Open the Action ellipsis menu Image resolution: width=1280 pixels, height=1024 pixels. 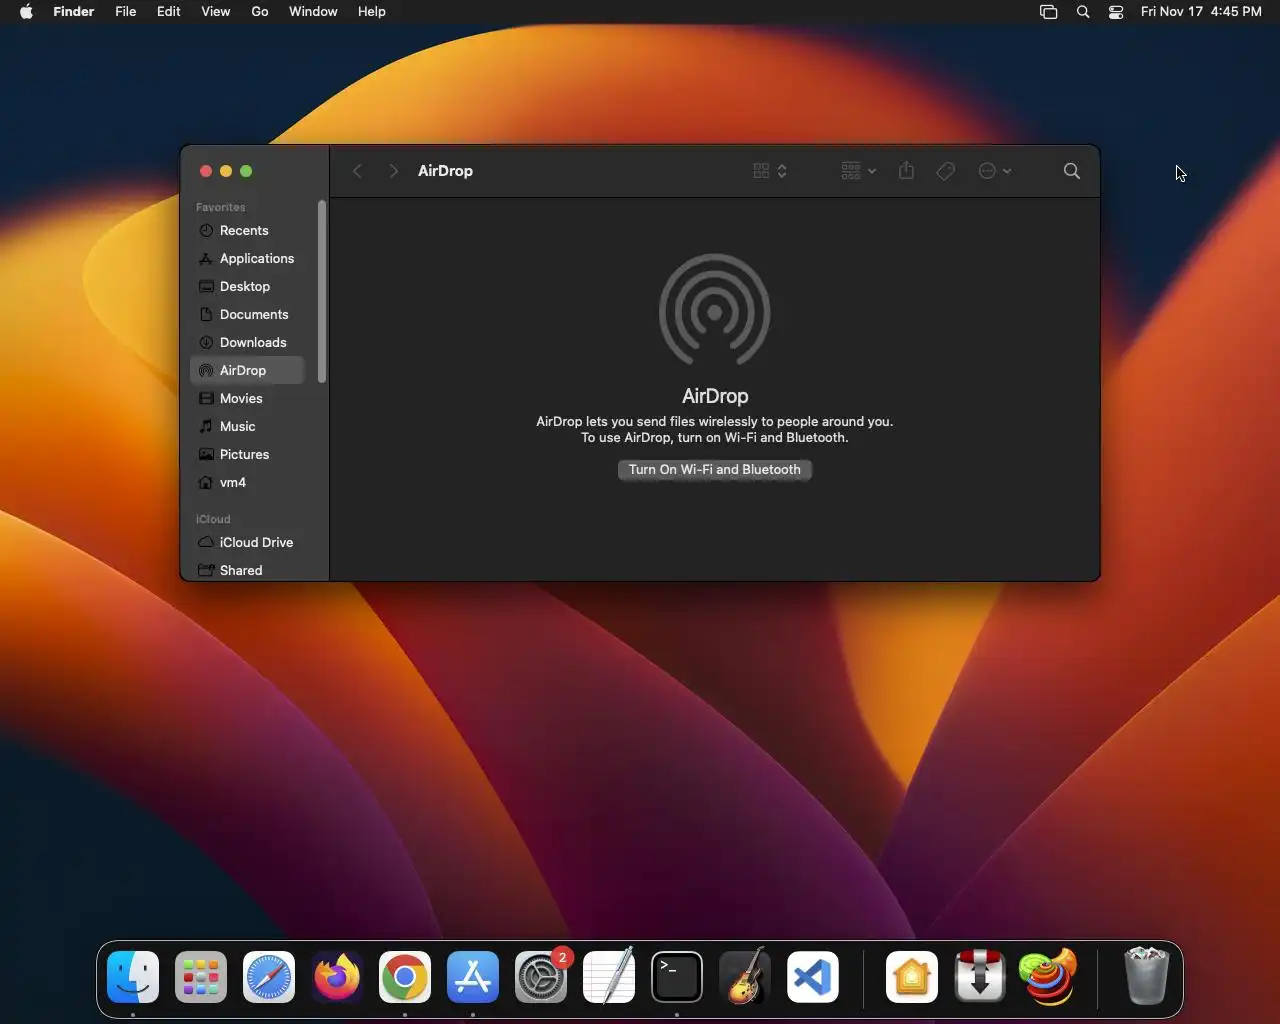tap(994, 171)
